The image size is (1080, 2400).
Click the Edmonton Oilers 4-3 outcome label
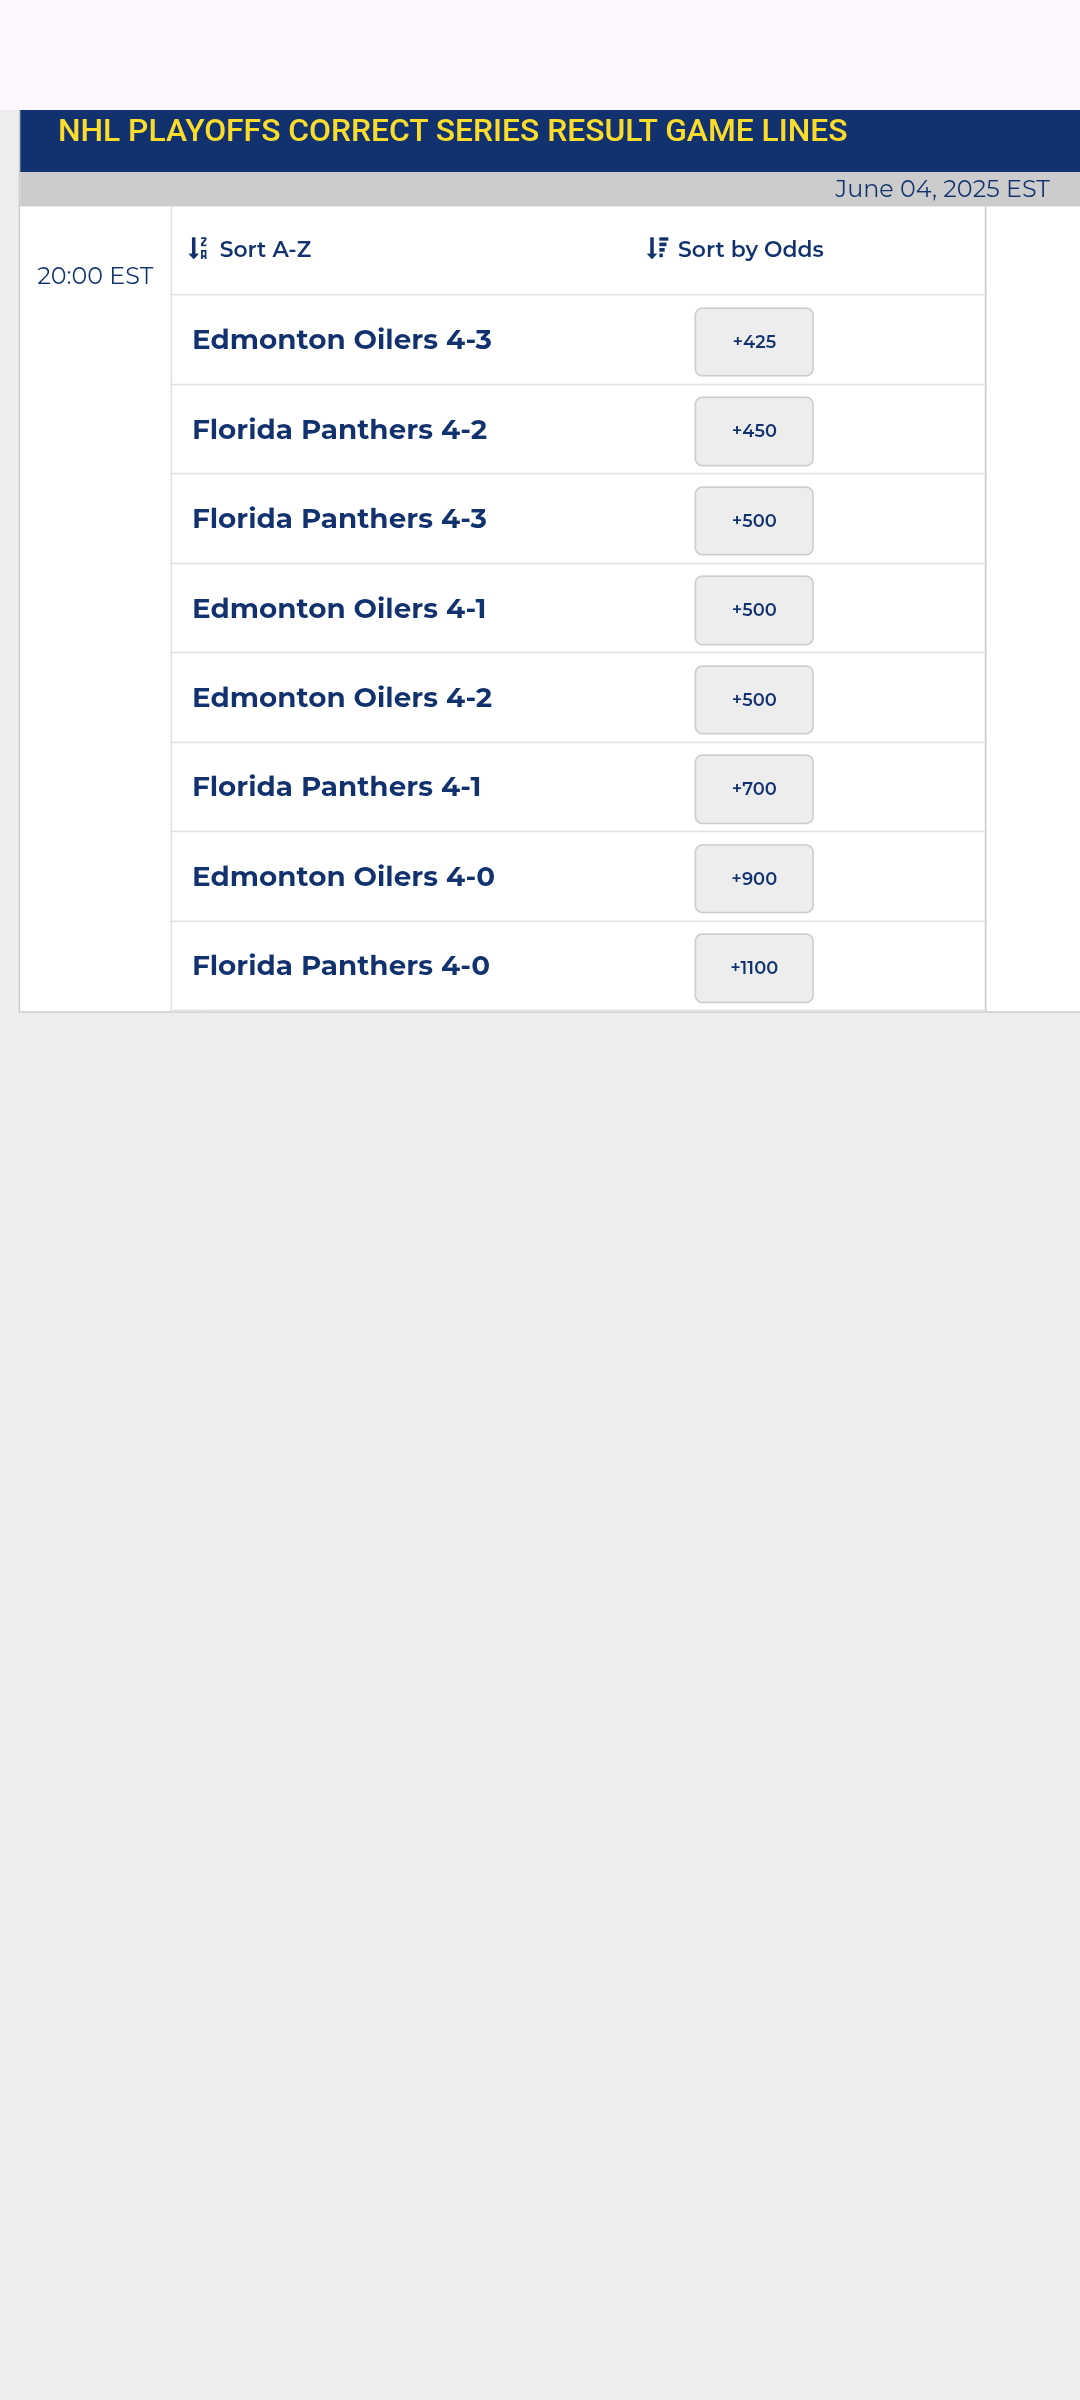coord(342,340)
